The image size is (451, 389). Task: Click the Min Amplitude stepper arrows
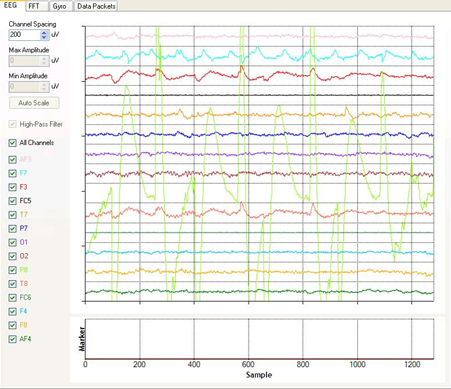[44, 87]
